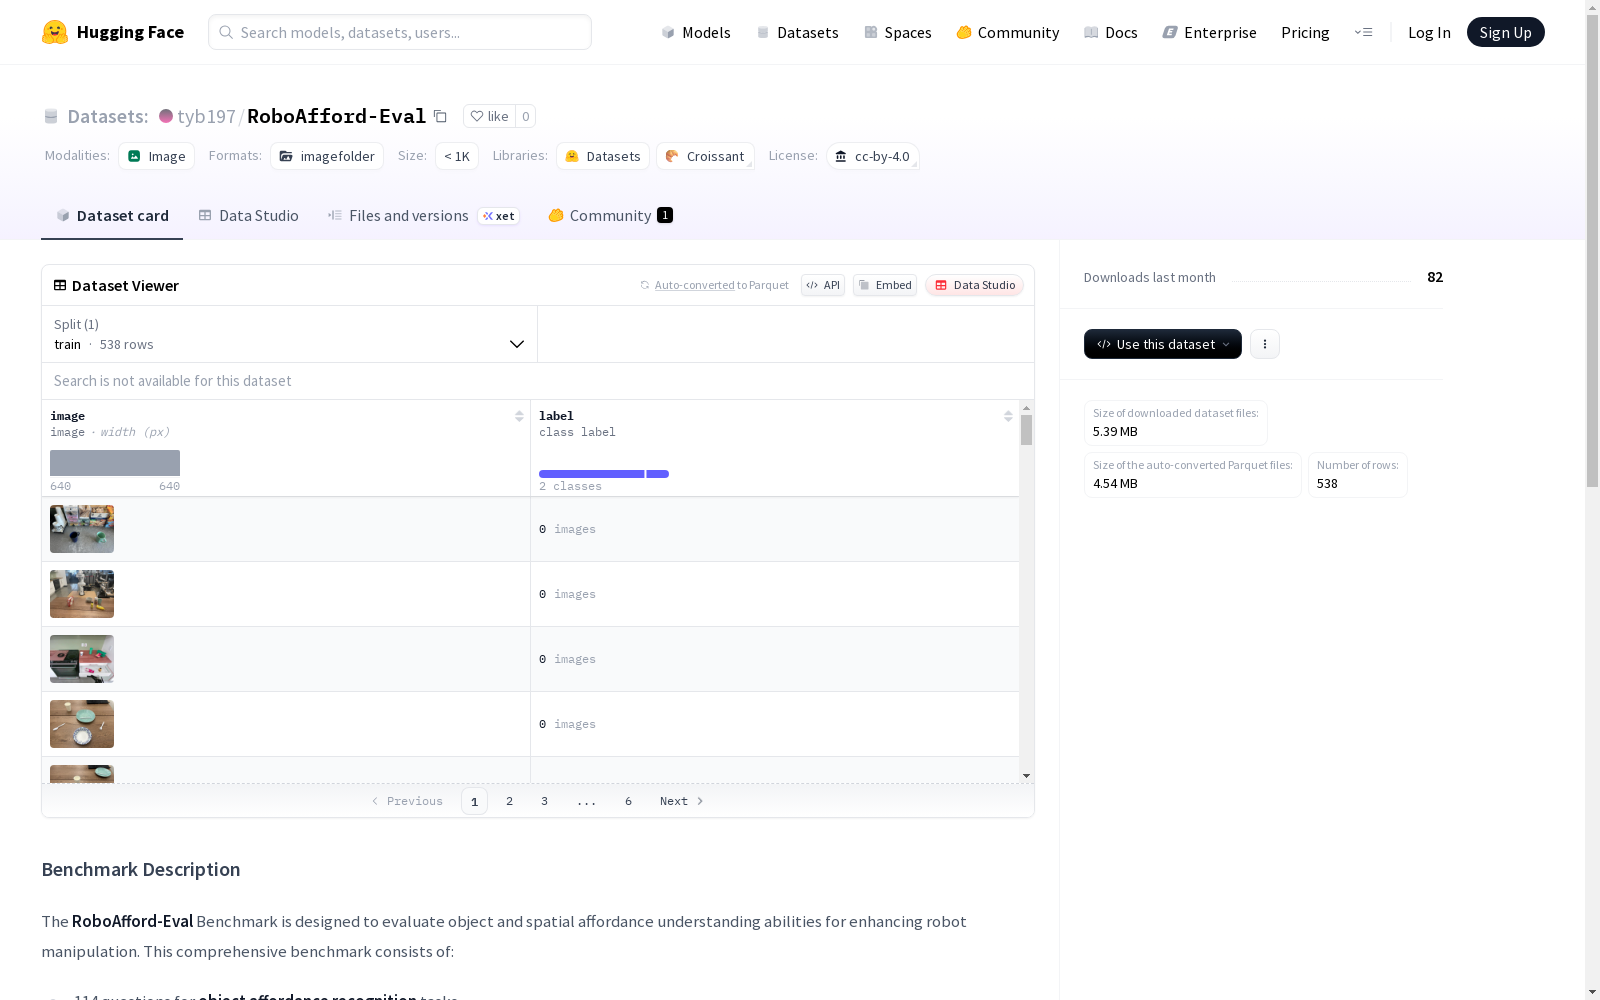The image size is (1600, 1000).
Task: Sort by the label column
Action: [x=1008, y=416]
